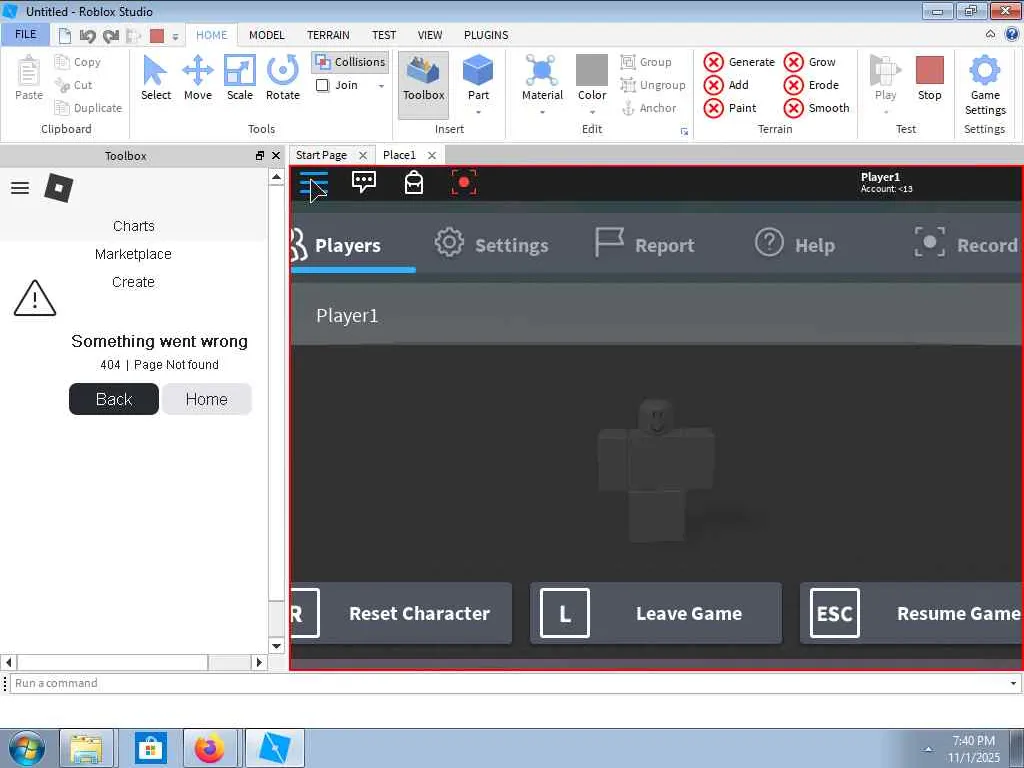
Task: Click the Group objects button
Action: [x=646, y=62]
